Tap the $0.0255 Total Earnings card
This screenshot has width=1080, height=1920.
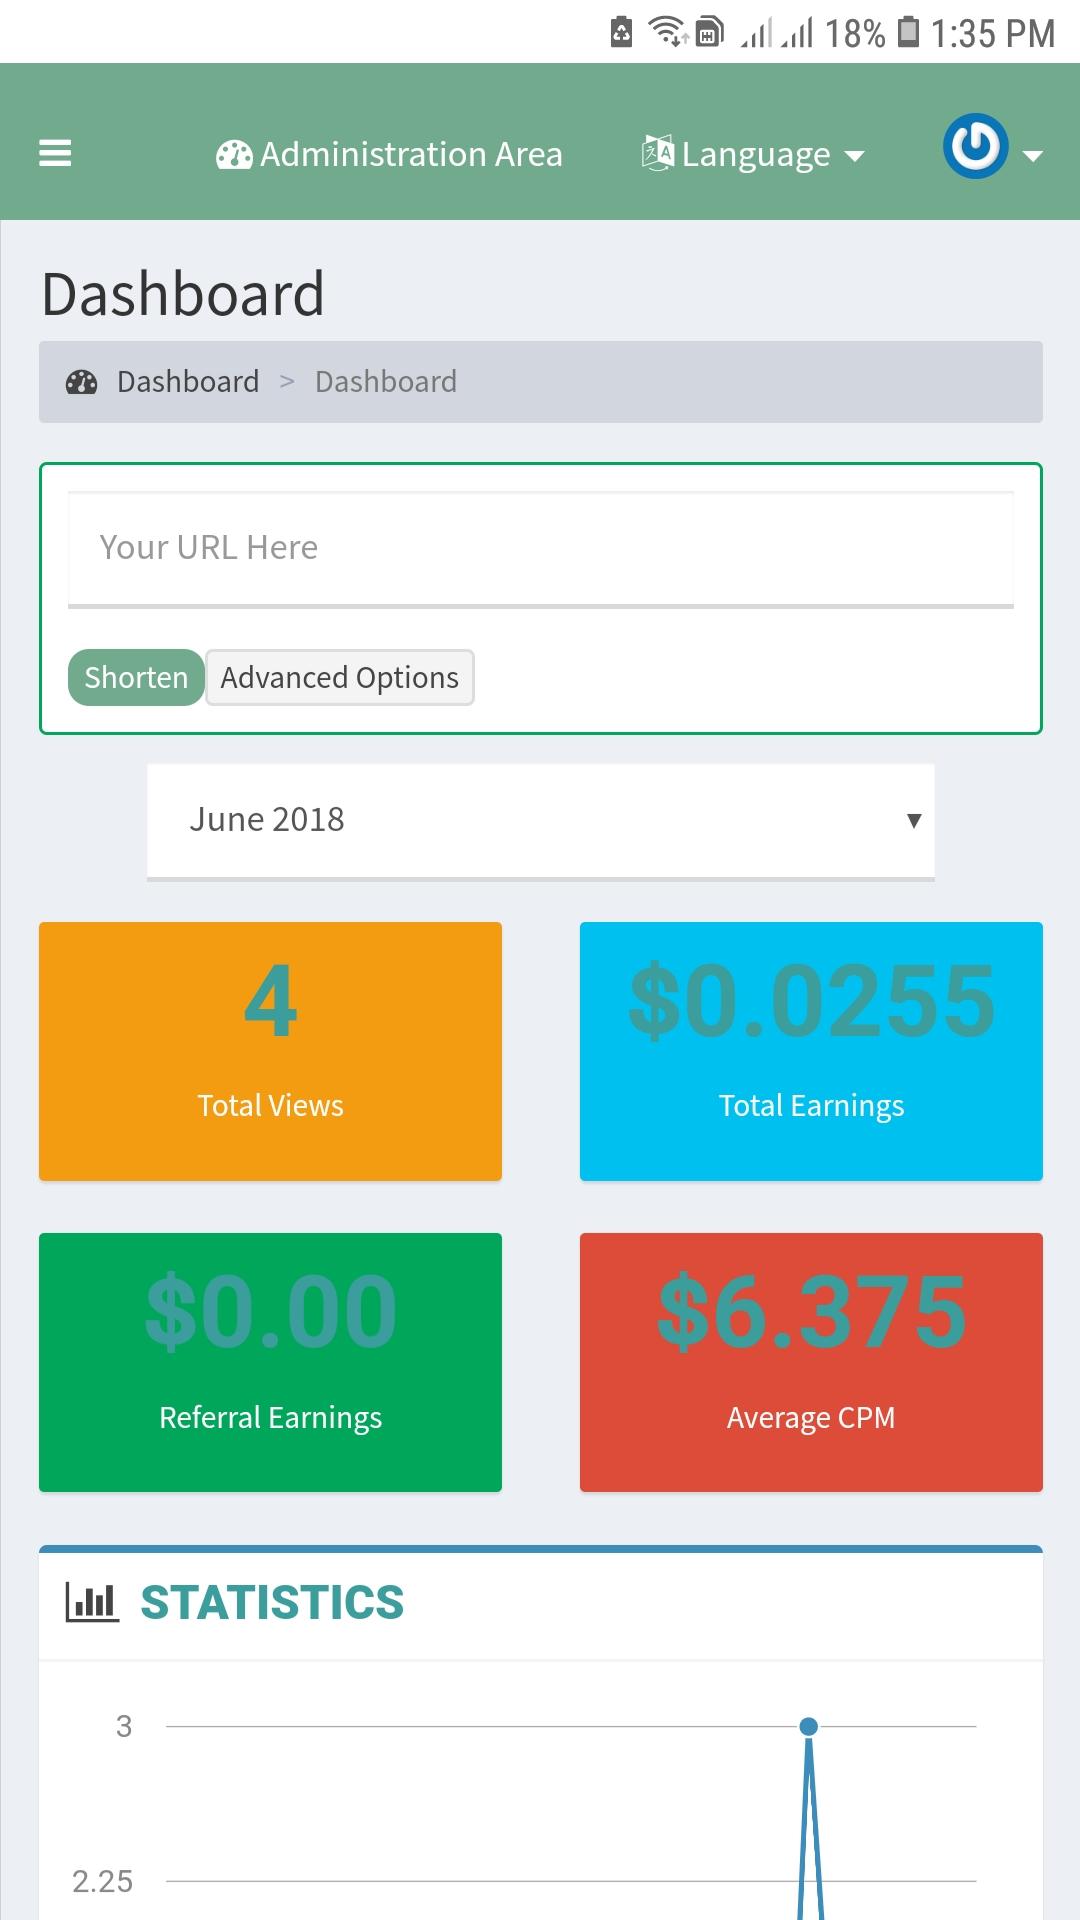coord(811,1051)
